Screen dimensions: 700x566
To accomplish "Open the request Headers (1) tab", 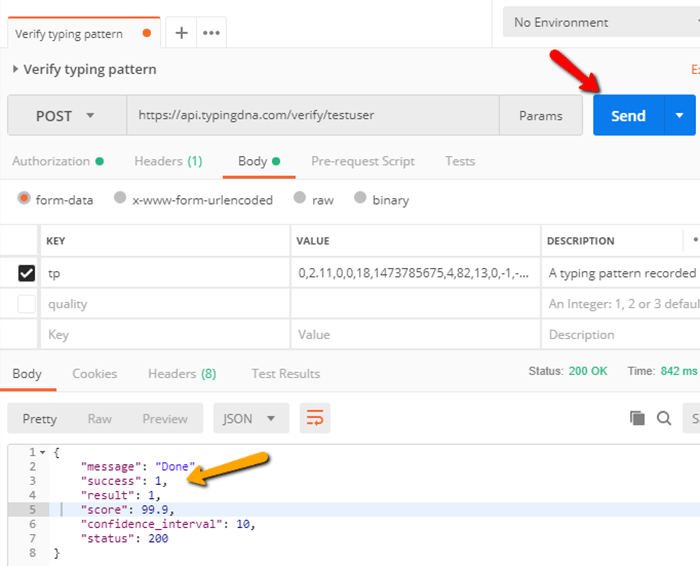I will (x=168, y=161).
